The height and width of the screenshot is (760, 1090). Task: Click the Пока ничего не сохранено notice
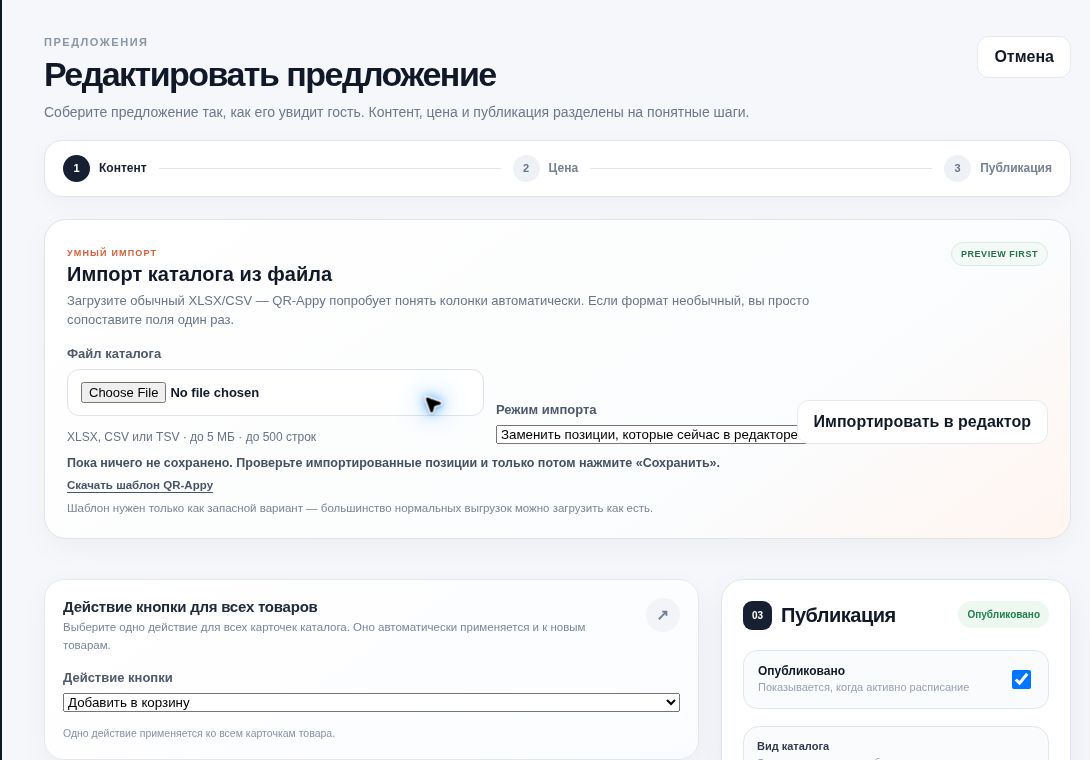[393, 463]
